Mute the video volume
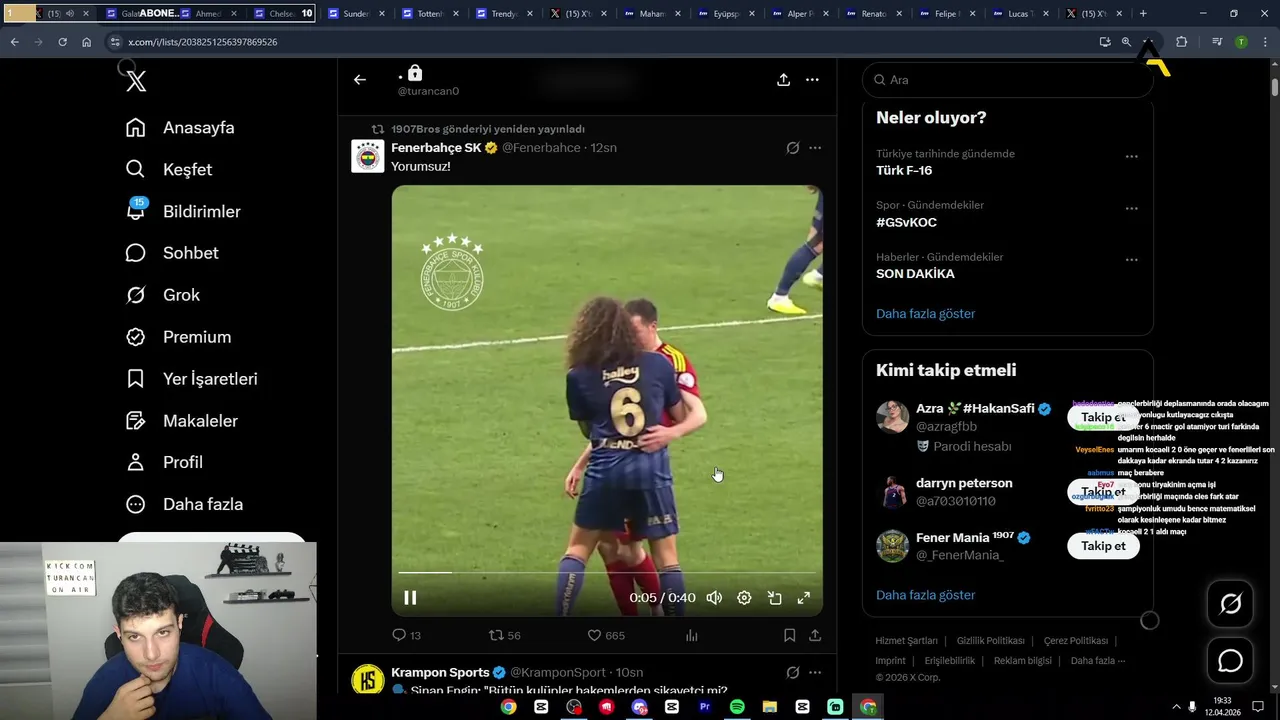Viewport: 1280px width, 720px height. (x=714, y=598)
